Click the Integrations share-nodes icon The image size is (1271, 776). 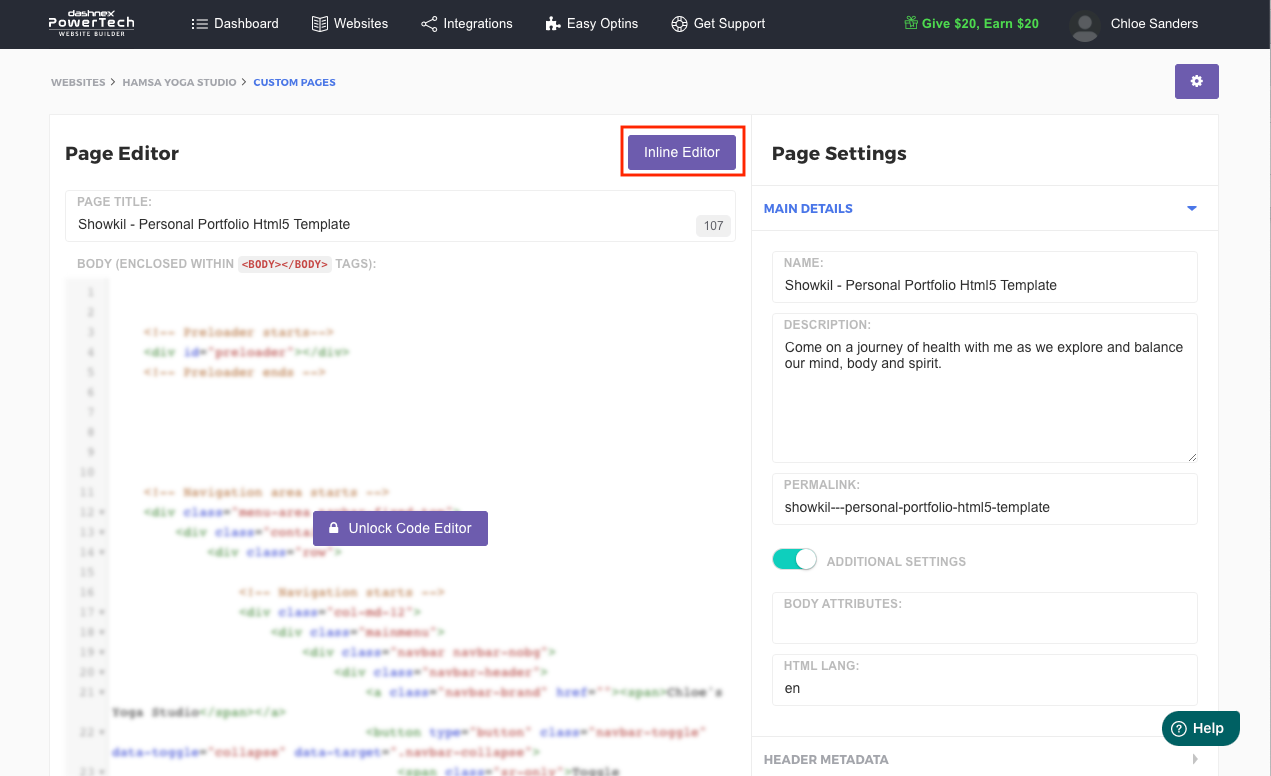pos(429,23)
